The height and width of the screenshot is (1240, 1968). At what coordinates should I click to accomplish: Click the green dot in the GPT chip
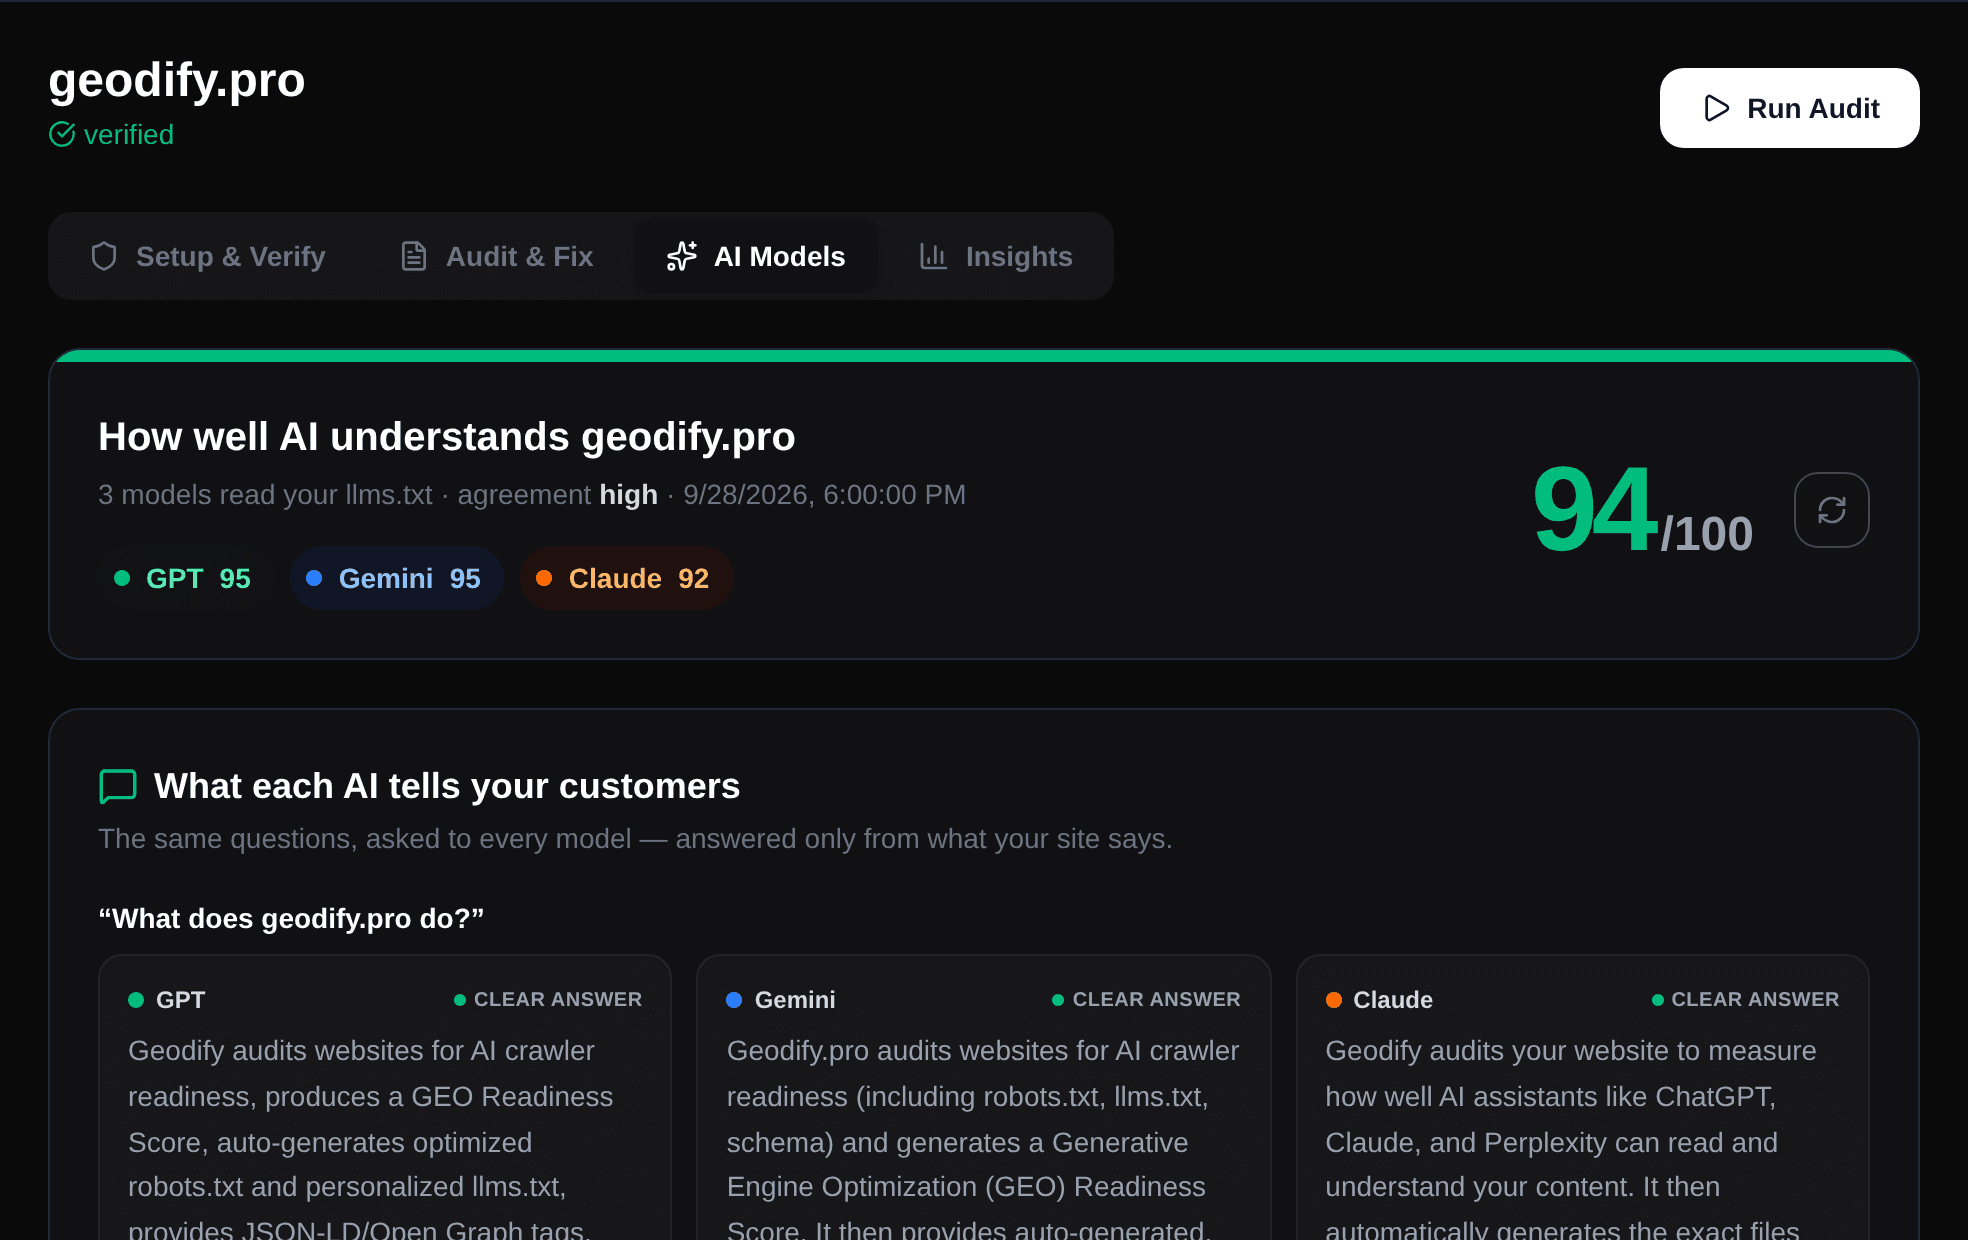click(122, 578)
